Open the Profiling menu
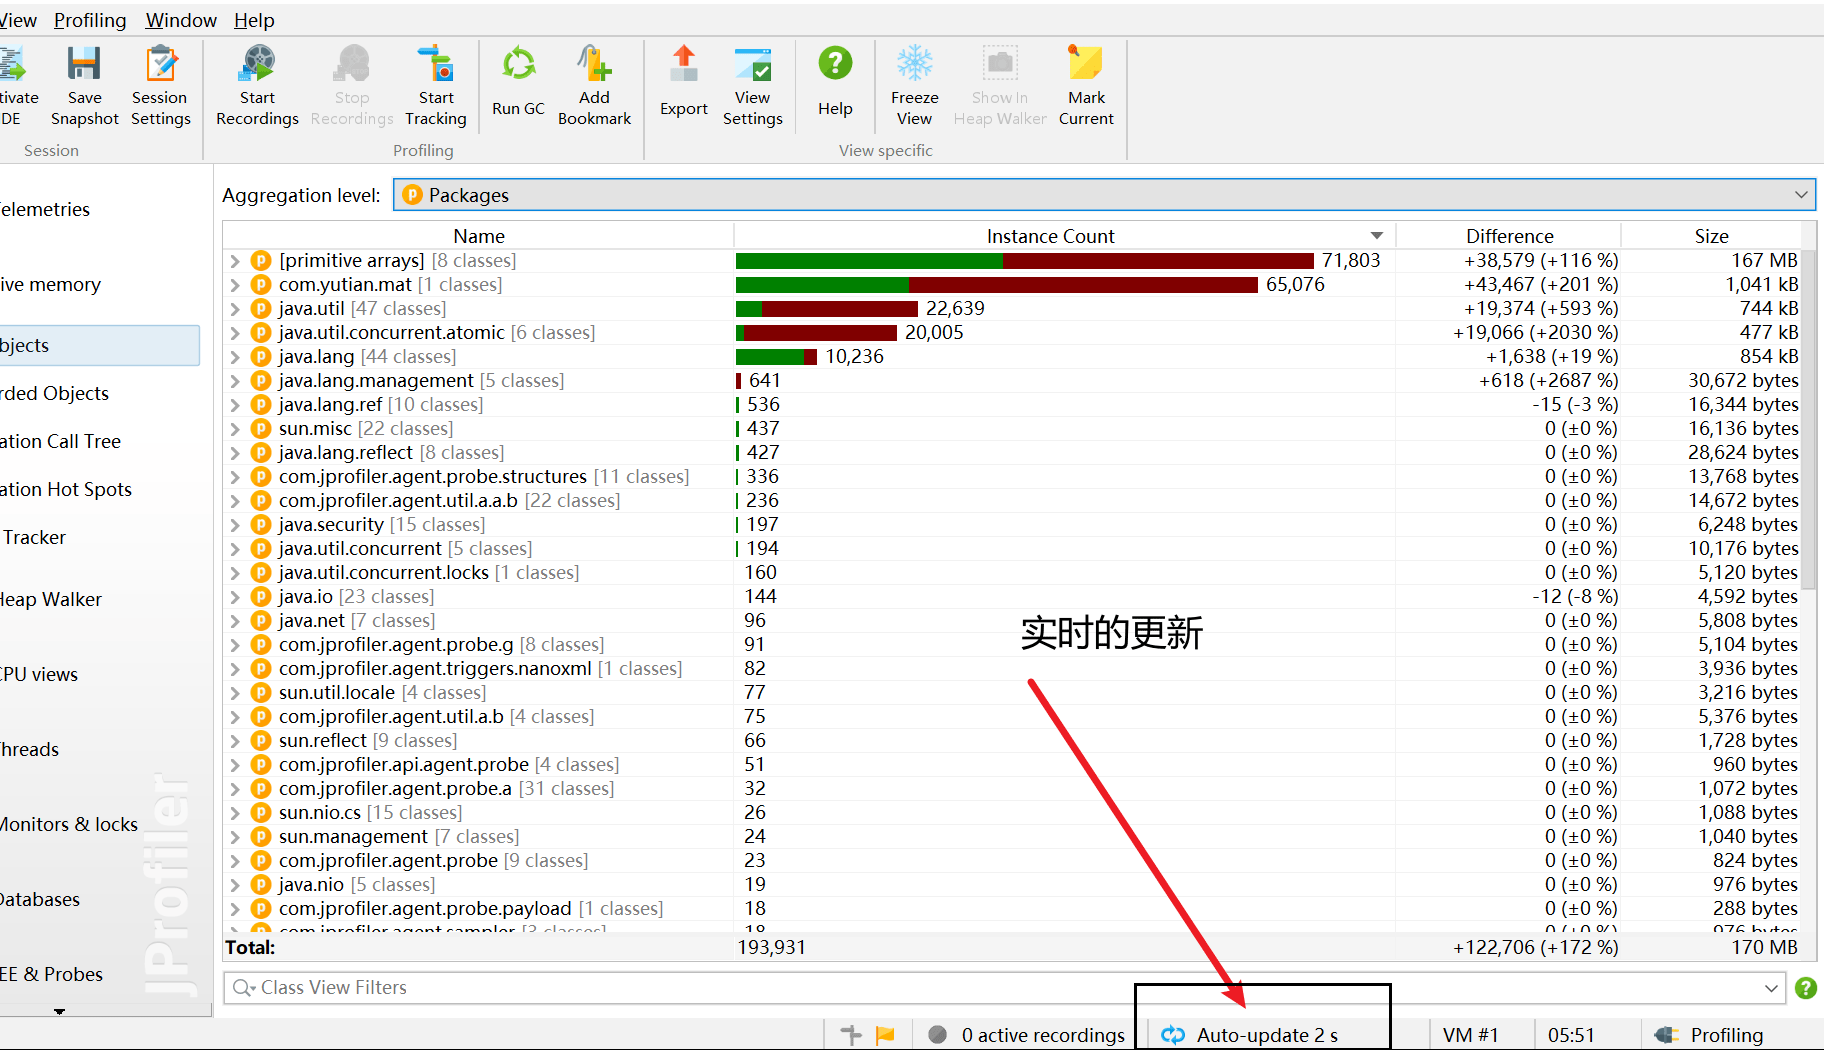Image resolution: width=1824 pixels, height=1050 pixels. coord(90,20)
